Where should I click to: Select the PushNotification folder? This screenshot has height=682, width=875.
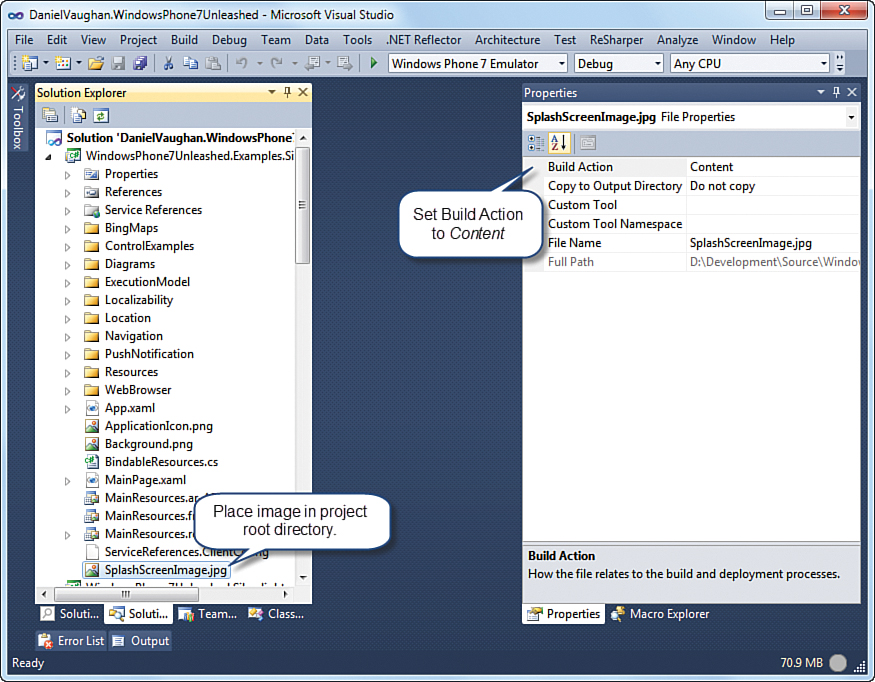[x=149, y=354]
